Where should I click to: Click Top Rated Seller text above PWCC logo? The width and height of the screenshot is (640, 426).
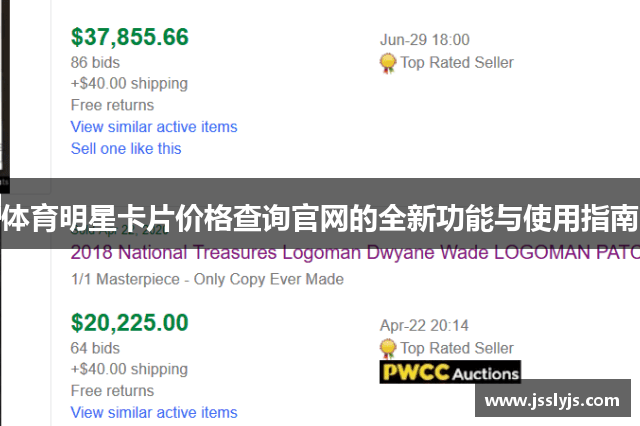click(457, 348)
